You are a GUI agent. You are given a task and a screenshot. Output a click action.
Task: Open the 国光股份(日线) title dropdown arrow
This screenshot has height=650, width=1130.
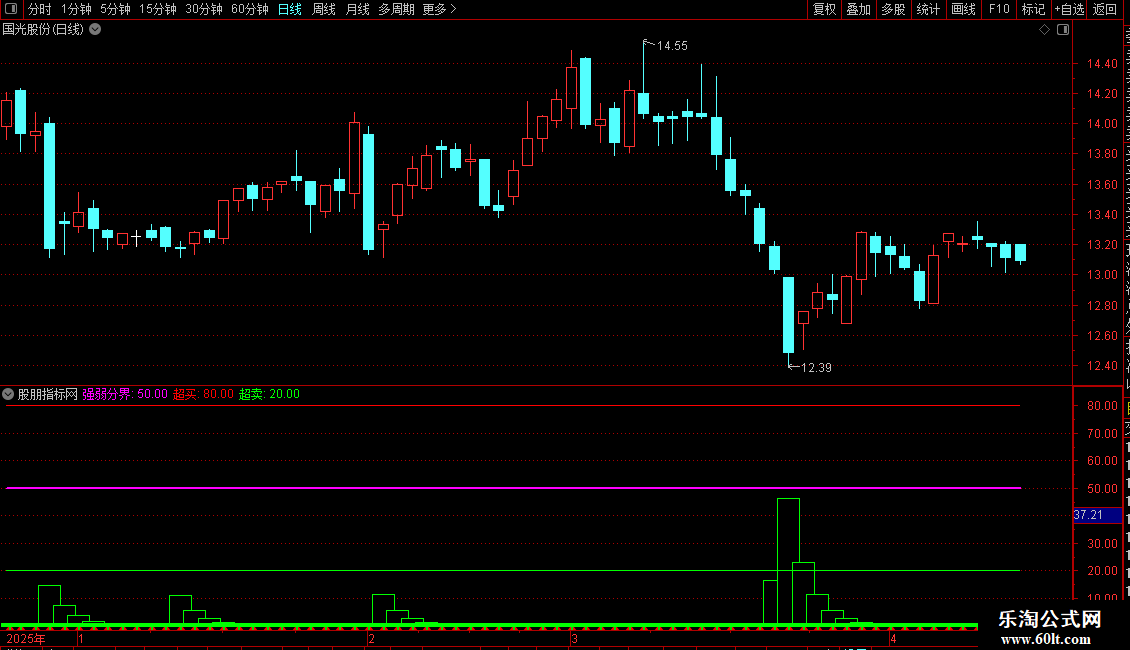point(95,30)
